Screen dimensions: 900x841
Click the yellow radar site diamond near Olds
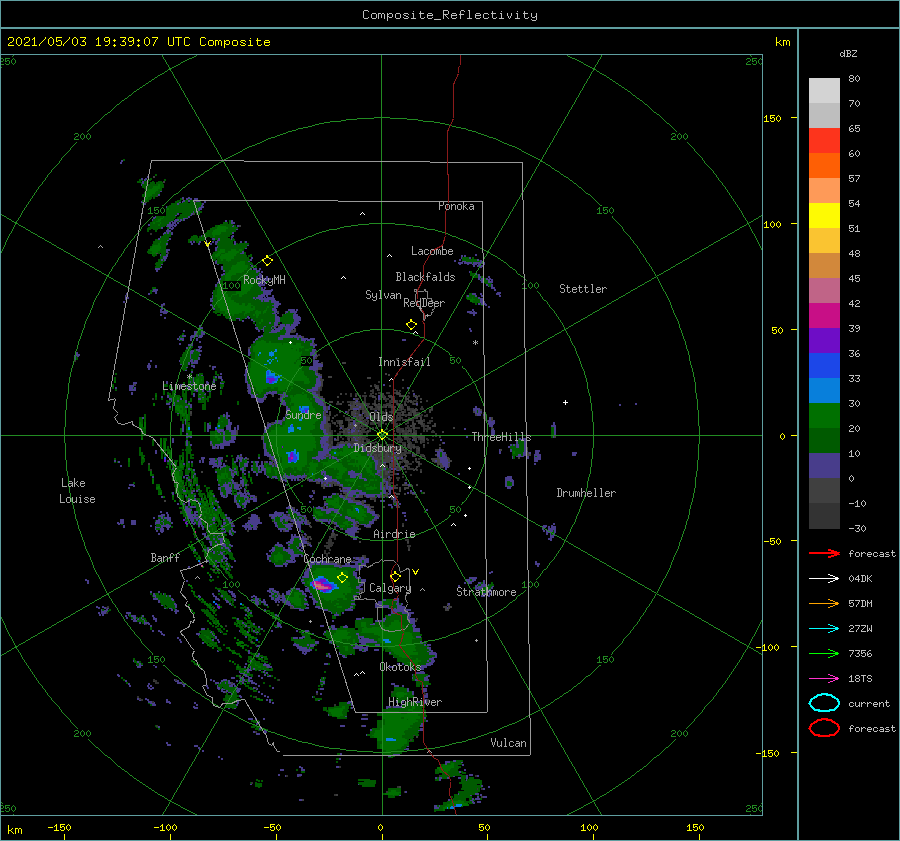[382, 435]
